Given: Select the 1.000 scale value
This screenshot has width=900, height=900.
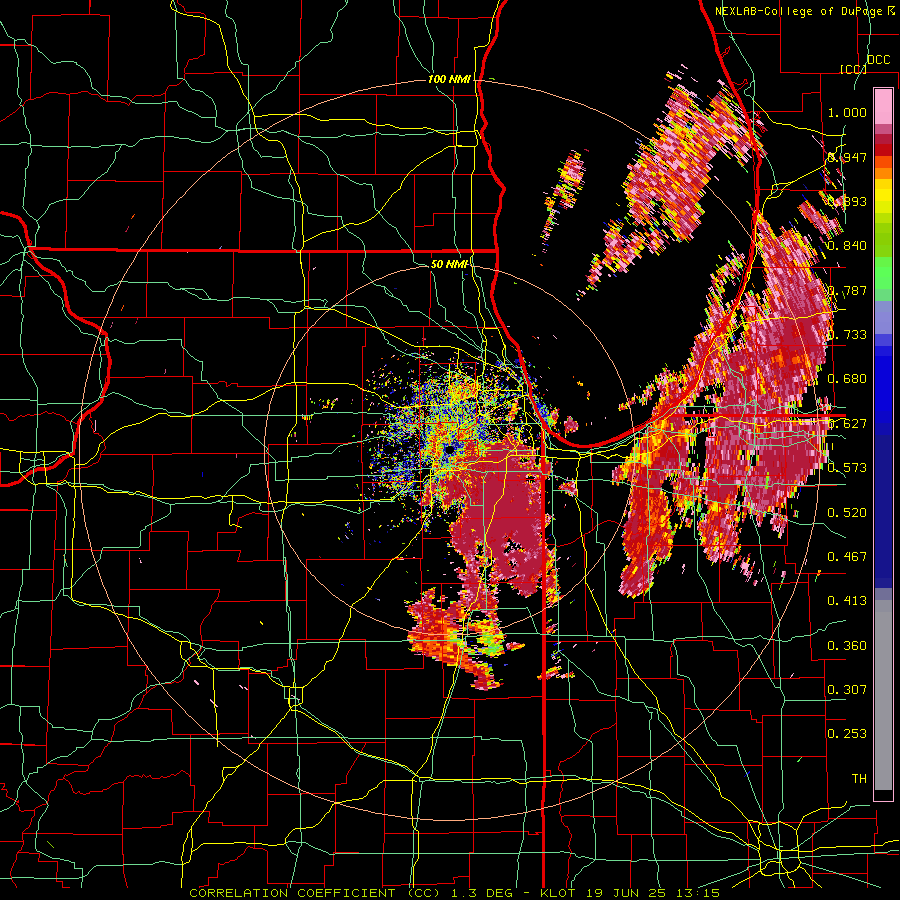Looking at the screenshot, I should (847, 112).
